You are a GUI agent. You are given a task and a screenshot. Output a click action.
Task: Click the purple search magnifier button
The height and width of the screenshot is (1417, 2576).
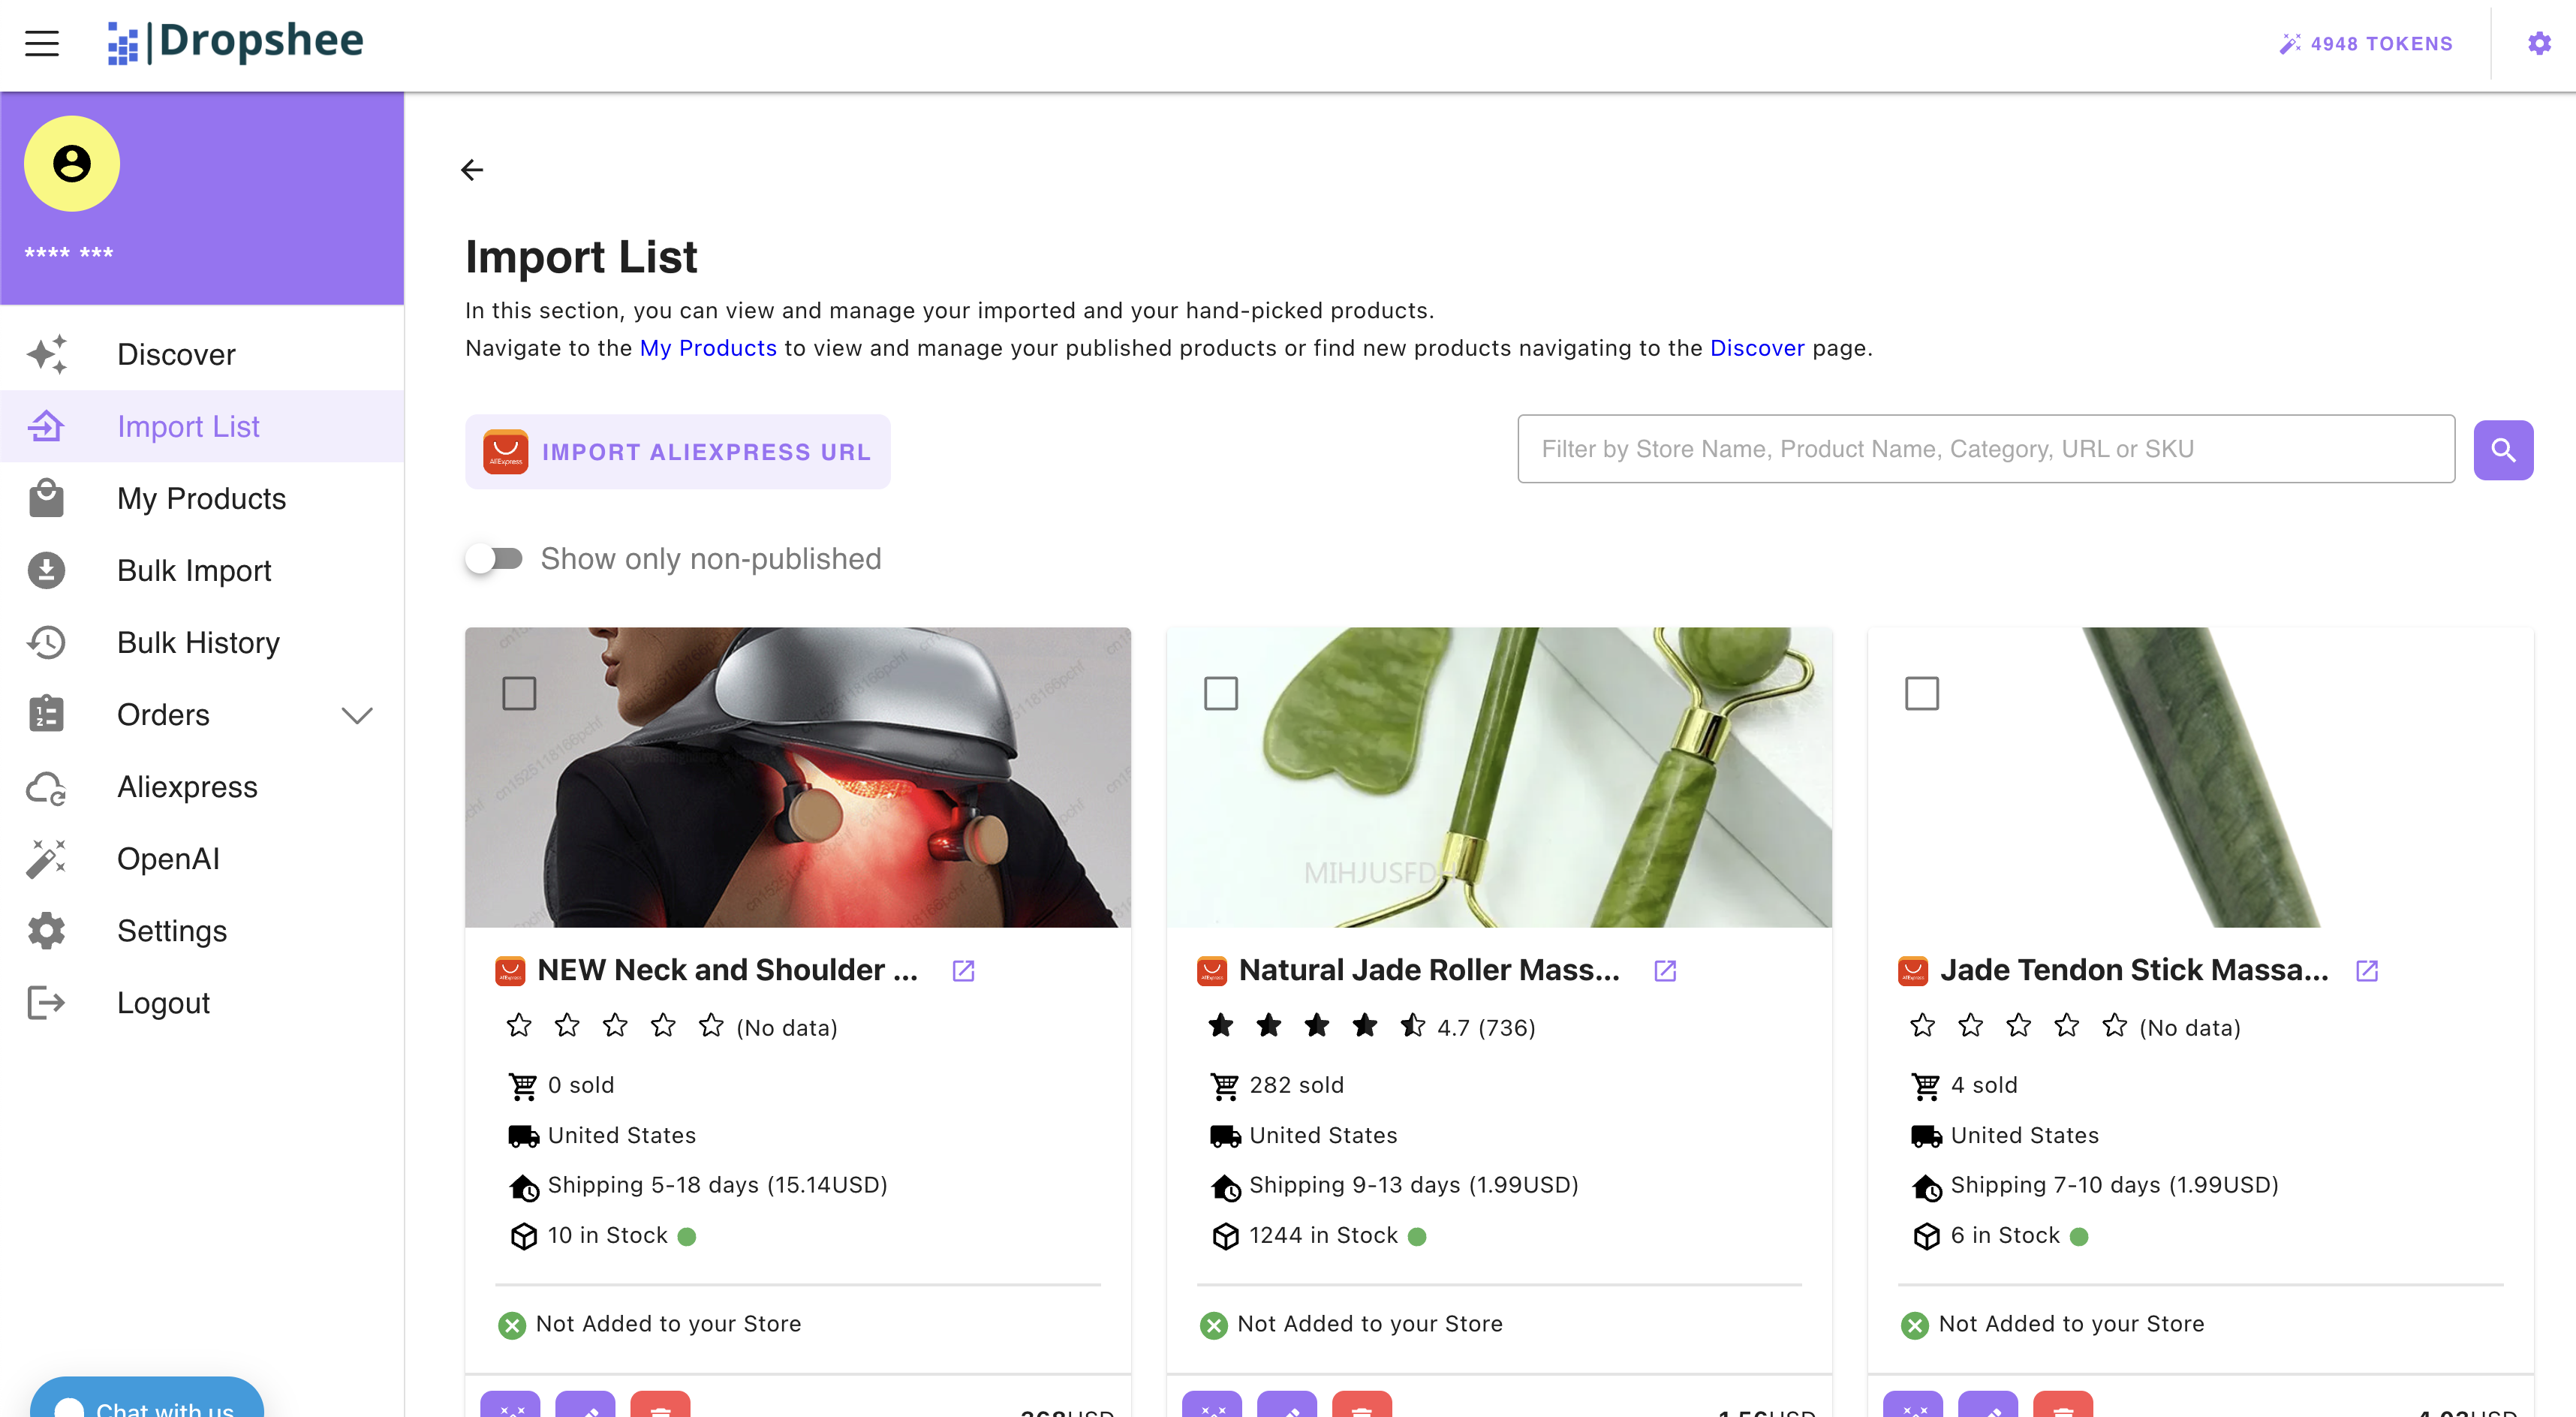tap(2502, 450)
